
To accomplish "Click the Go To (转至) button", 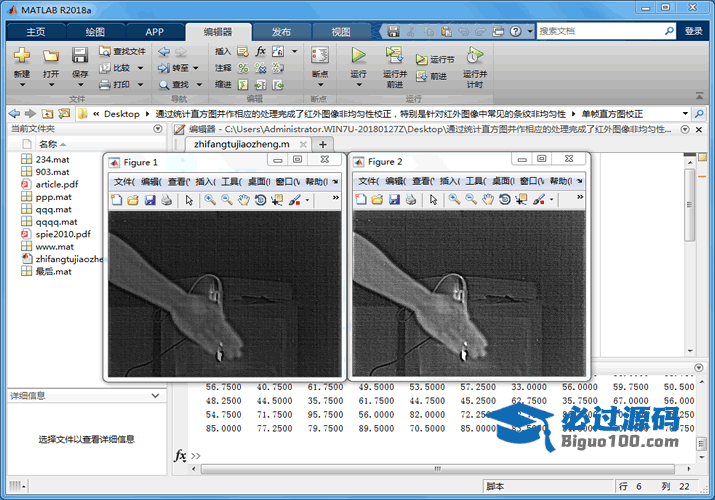I will [x=178, y=68].
